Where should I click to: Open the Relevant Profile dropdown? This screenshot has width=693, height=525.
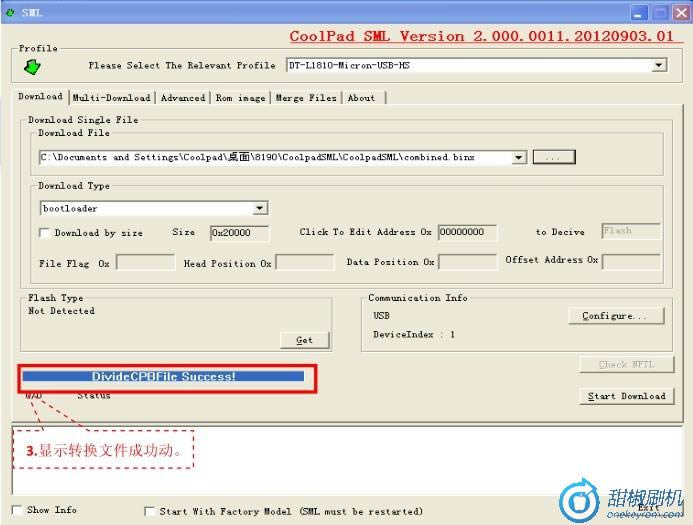point(658,66)
